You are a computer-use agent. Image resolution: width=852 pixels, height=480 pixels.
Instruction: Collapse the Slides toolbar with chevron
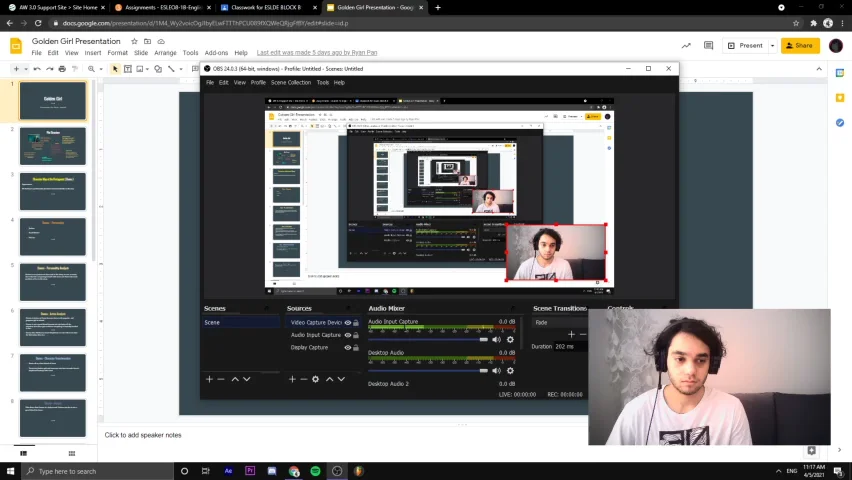point(819,69)
